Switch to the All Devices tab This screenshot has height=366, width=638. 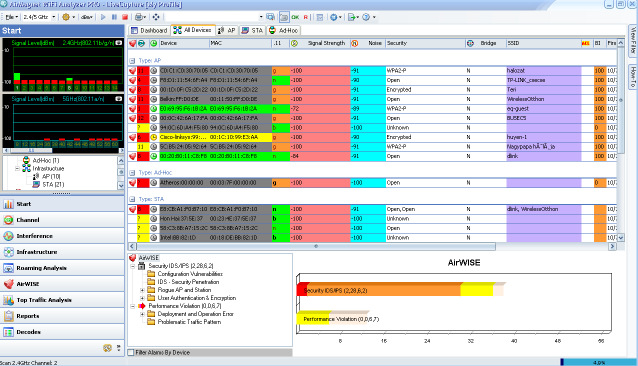[192, 30]
